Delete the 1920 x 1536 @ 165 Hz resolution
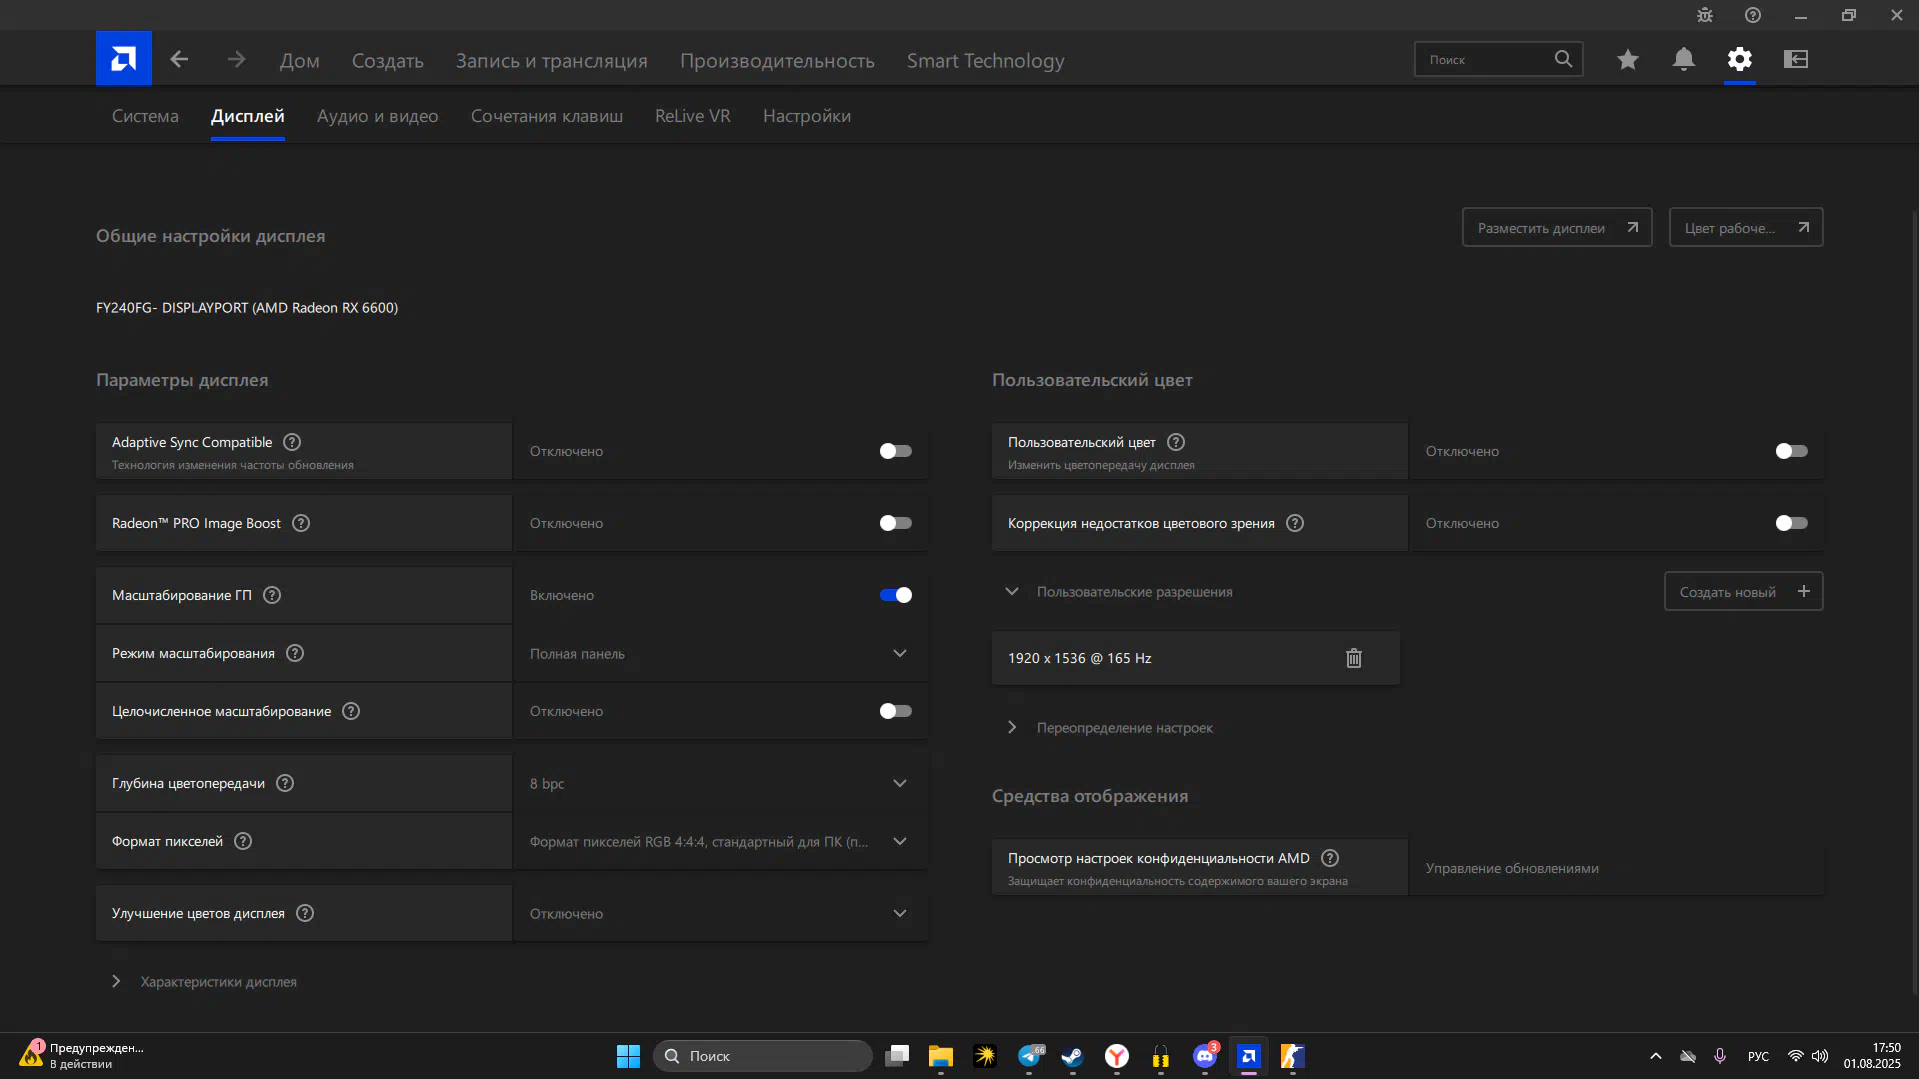The height and width of the screenshot is (1079, 1919). [x=1354, y=658]
